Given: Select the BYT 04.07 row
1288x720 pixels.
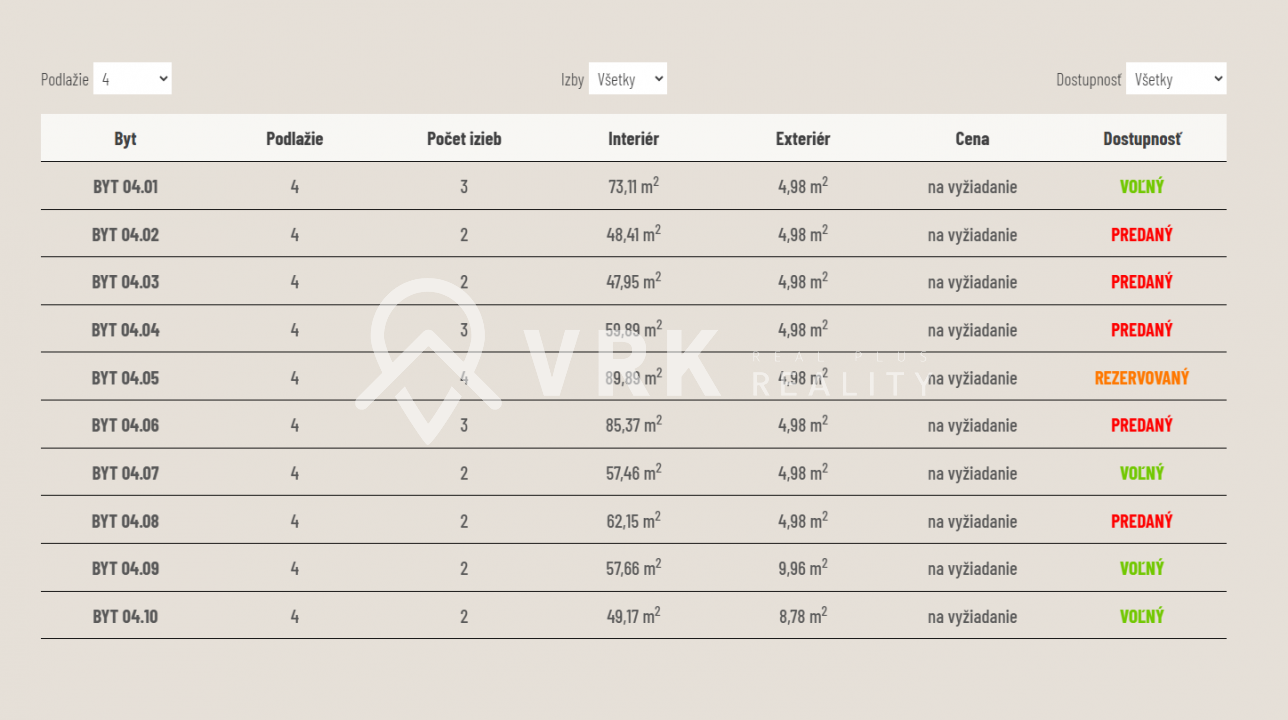Looking at the screenshot, I should pos(633,473).
